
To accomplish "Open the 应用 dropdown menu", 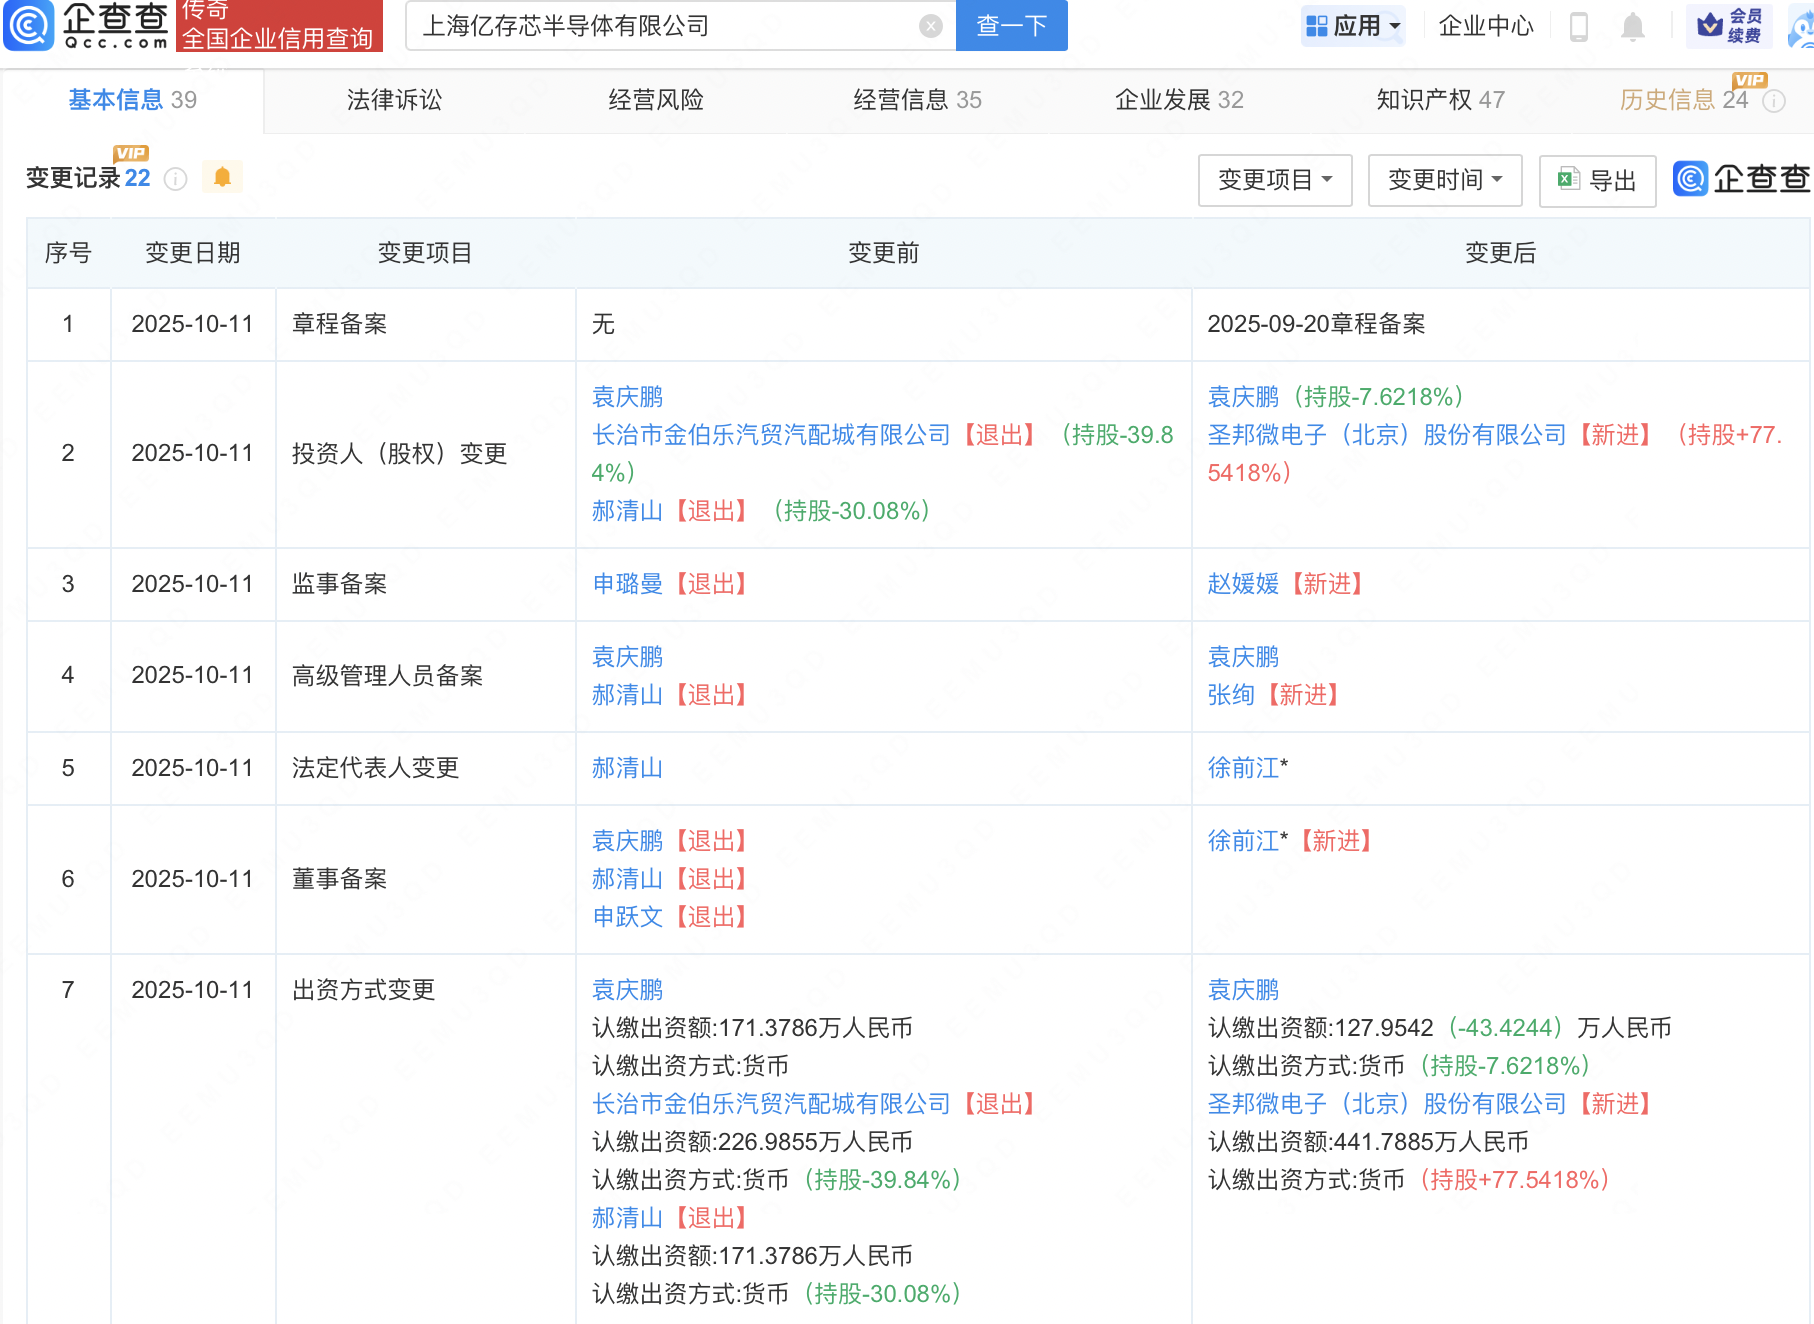I will 1354,26.
